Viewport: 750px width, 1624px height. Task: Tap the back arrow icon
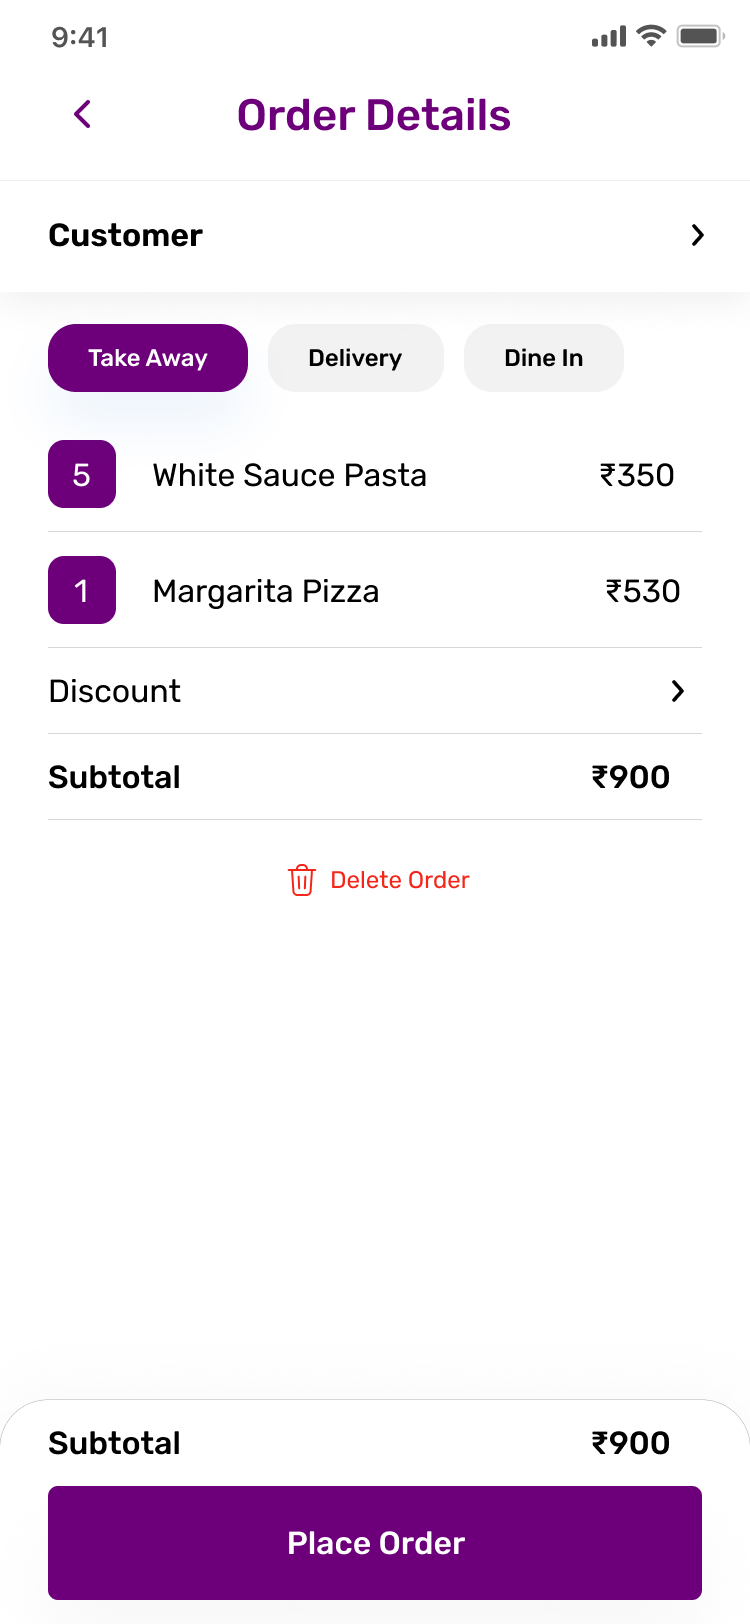tap(83, 115)
